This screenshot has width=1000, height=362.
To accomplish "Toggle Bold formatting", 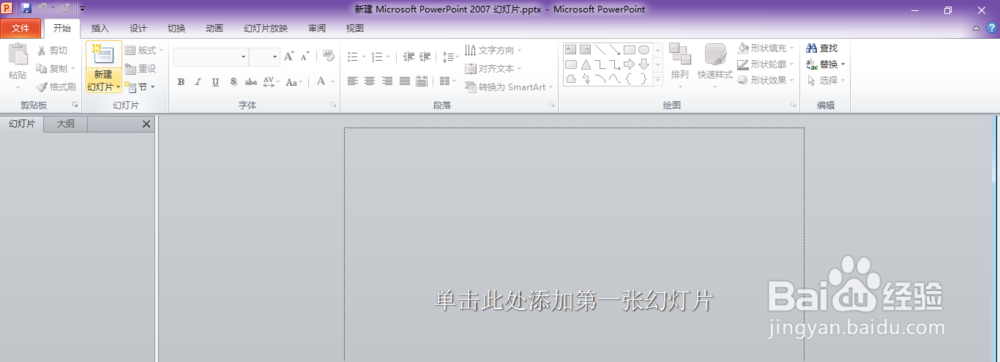I will point(181,82).
